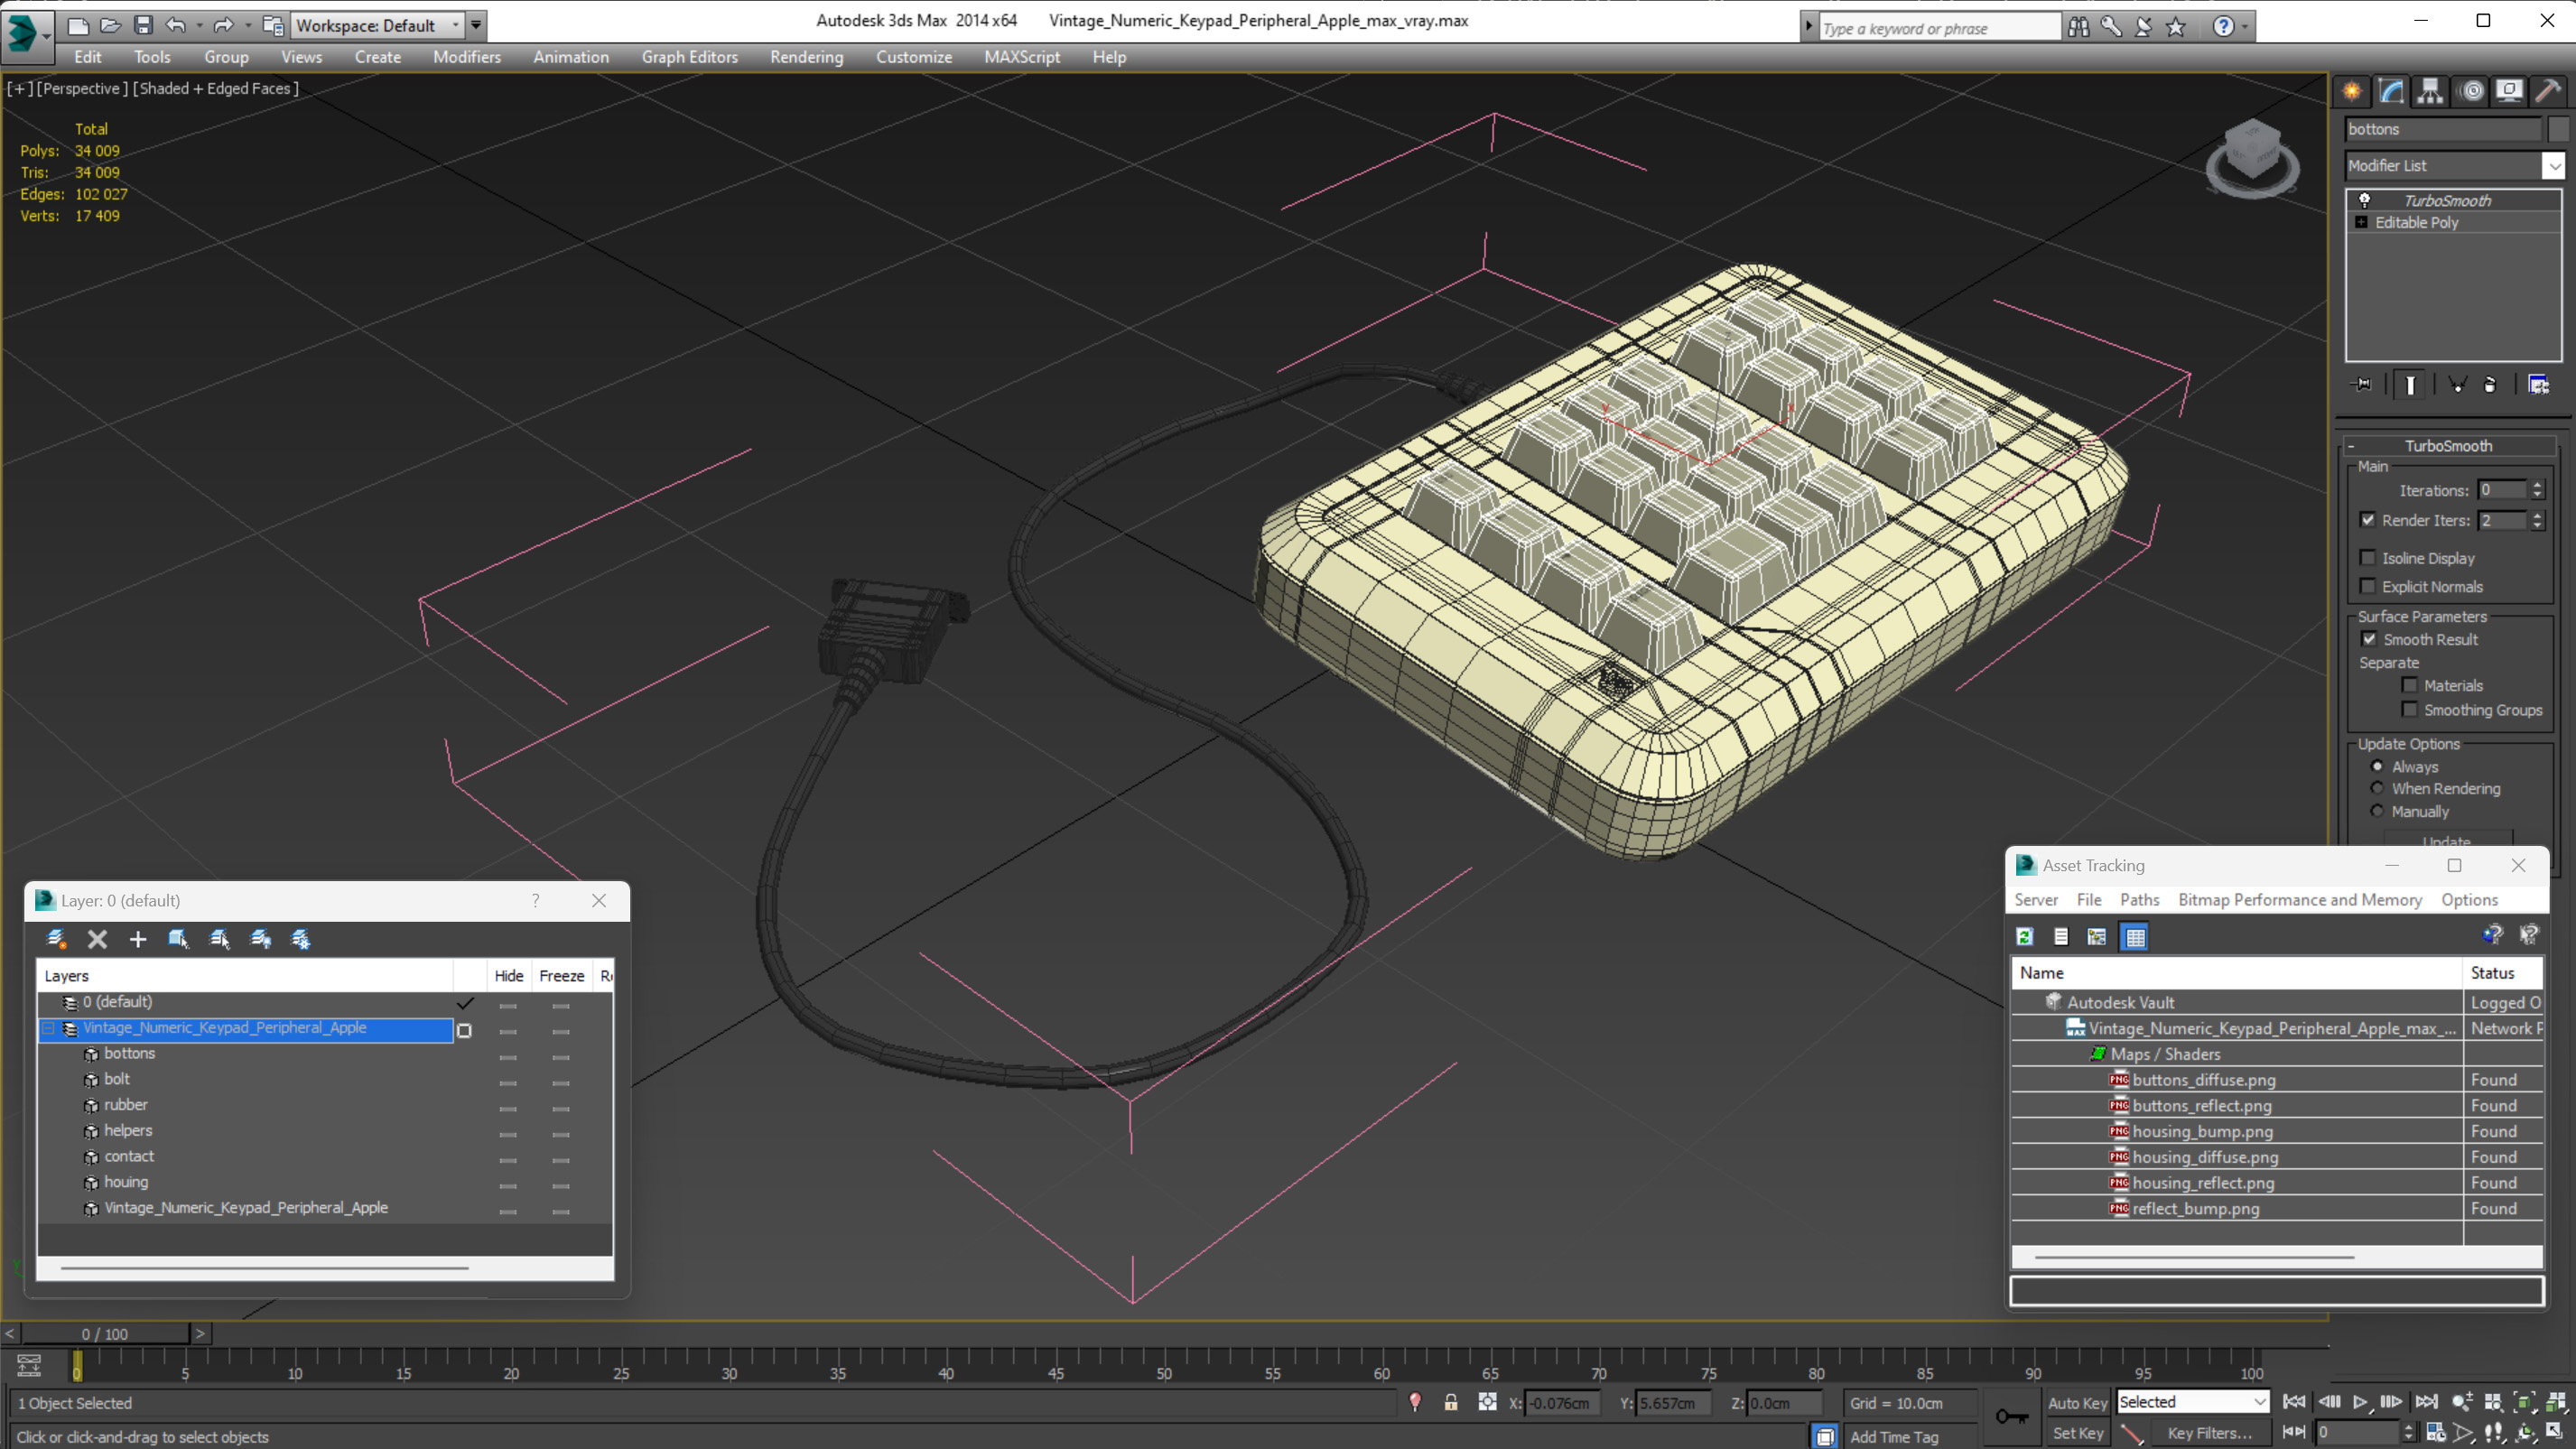Open the Modifiers menu

pyautogui.click(x=467, y=57)
